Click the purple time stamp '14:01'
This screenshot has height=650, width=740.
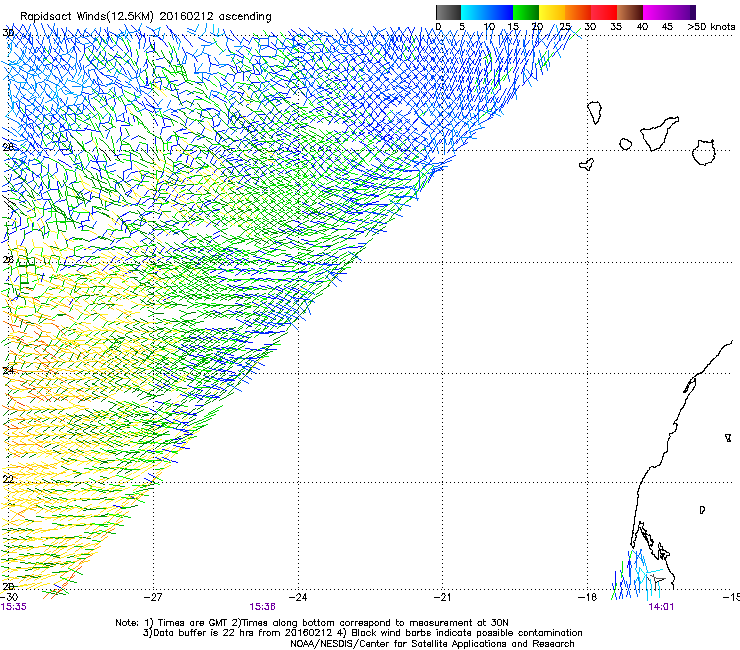click(661, 607)
